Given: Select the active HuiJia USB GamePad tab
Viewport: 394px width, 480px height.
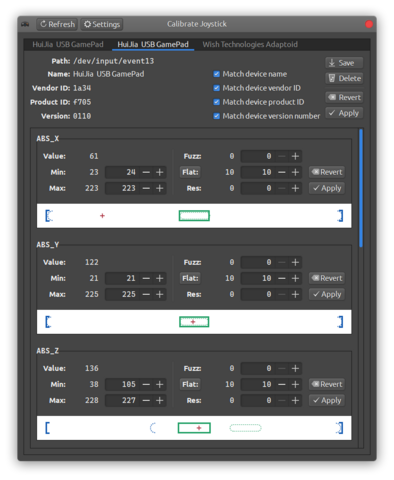Looking at the screenshot, I should coord(153,44).
